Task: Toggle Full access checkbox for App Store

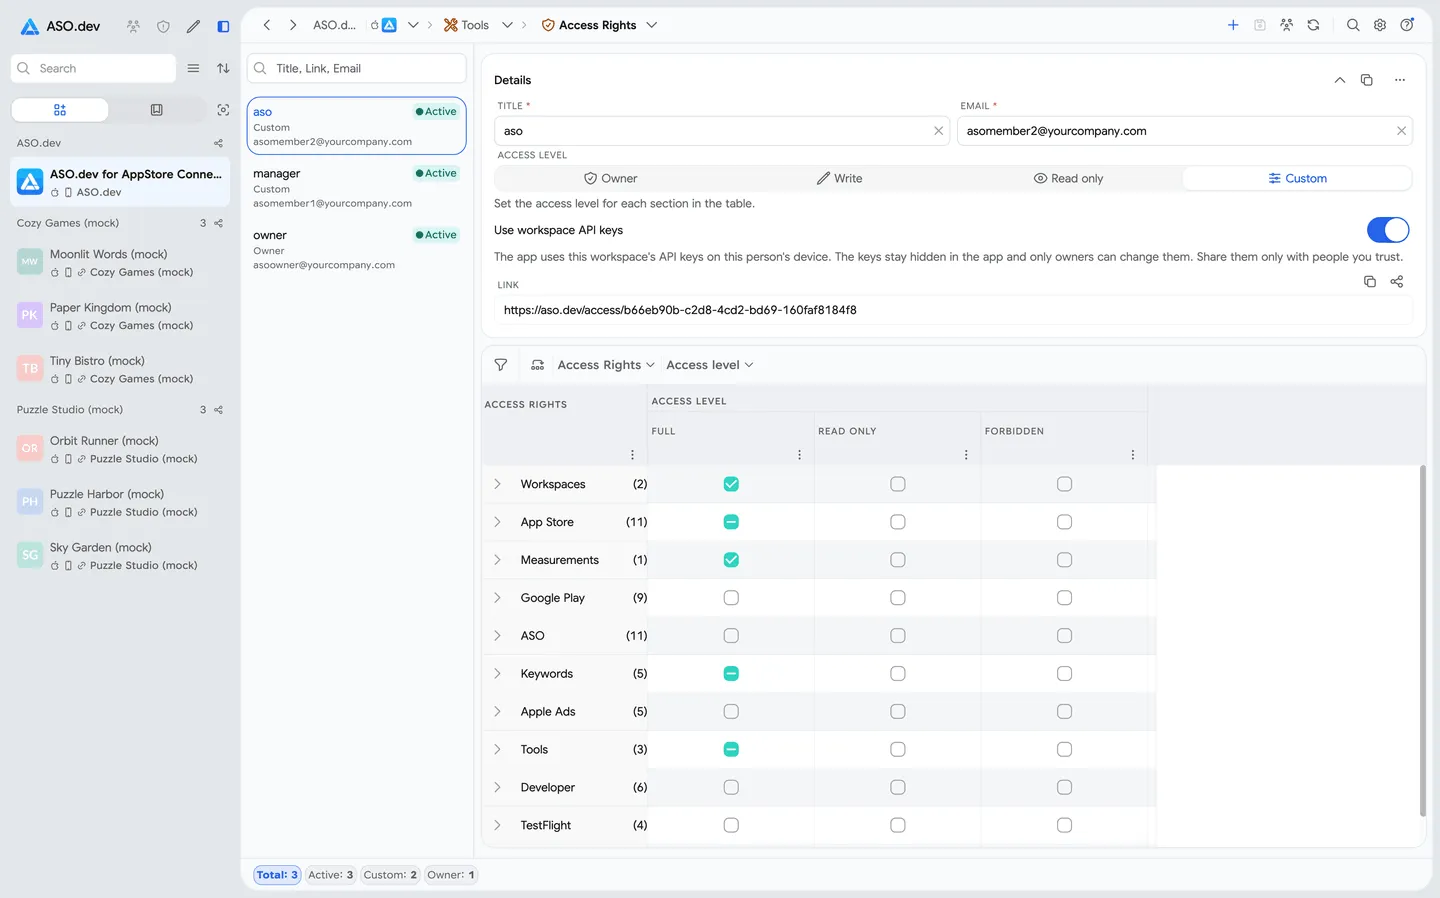Action: tap(731, 522)
